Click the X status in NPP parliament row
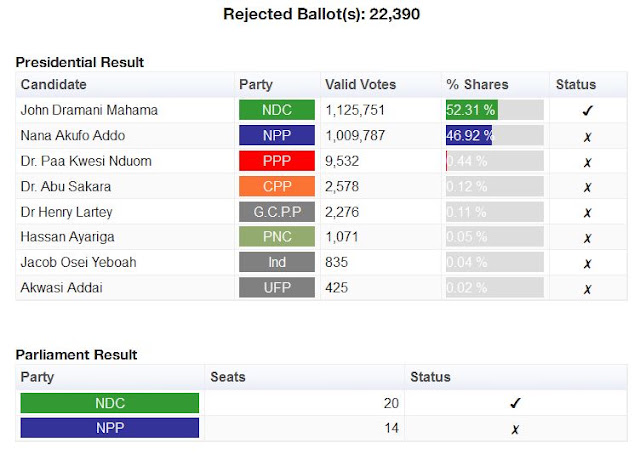 click(515, 429)
